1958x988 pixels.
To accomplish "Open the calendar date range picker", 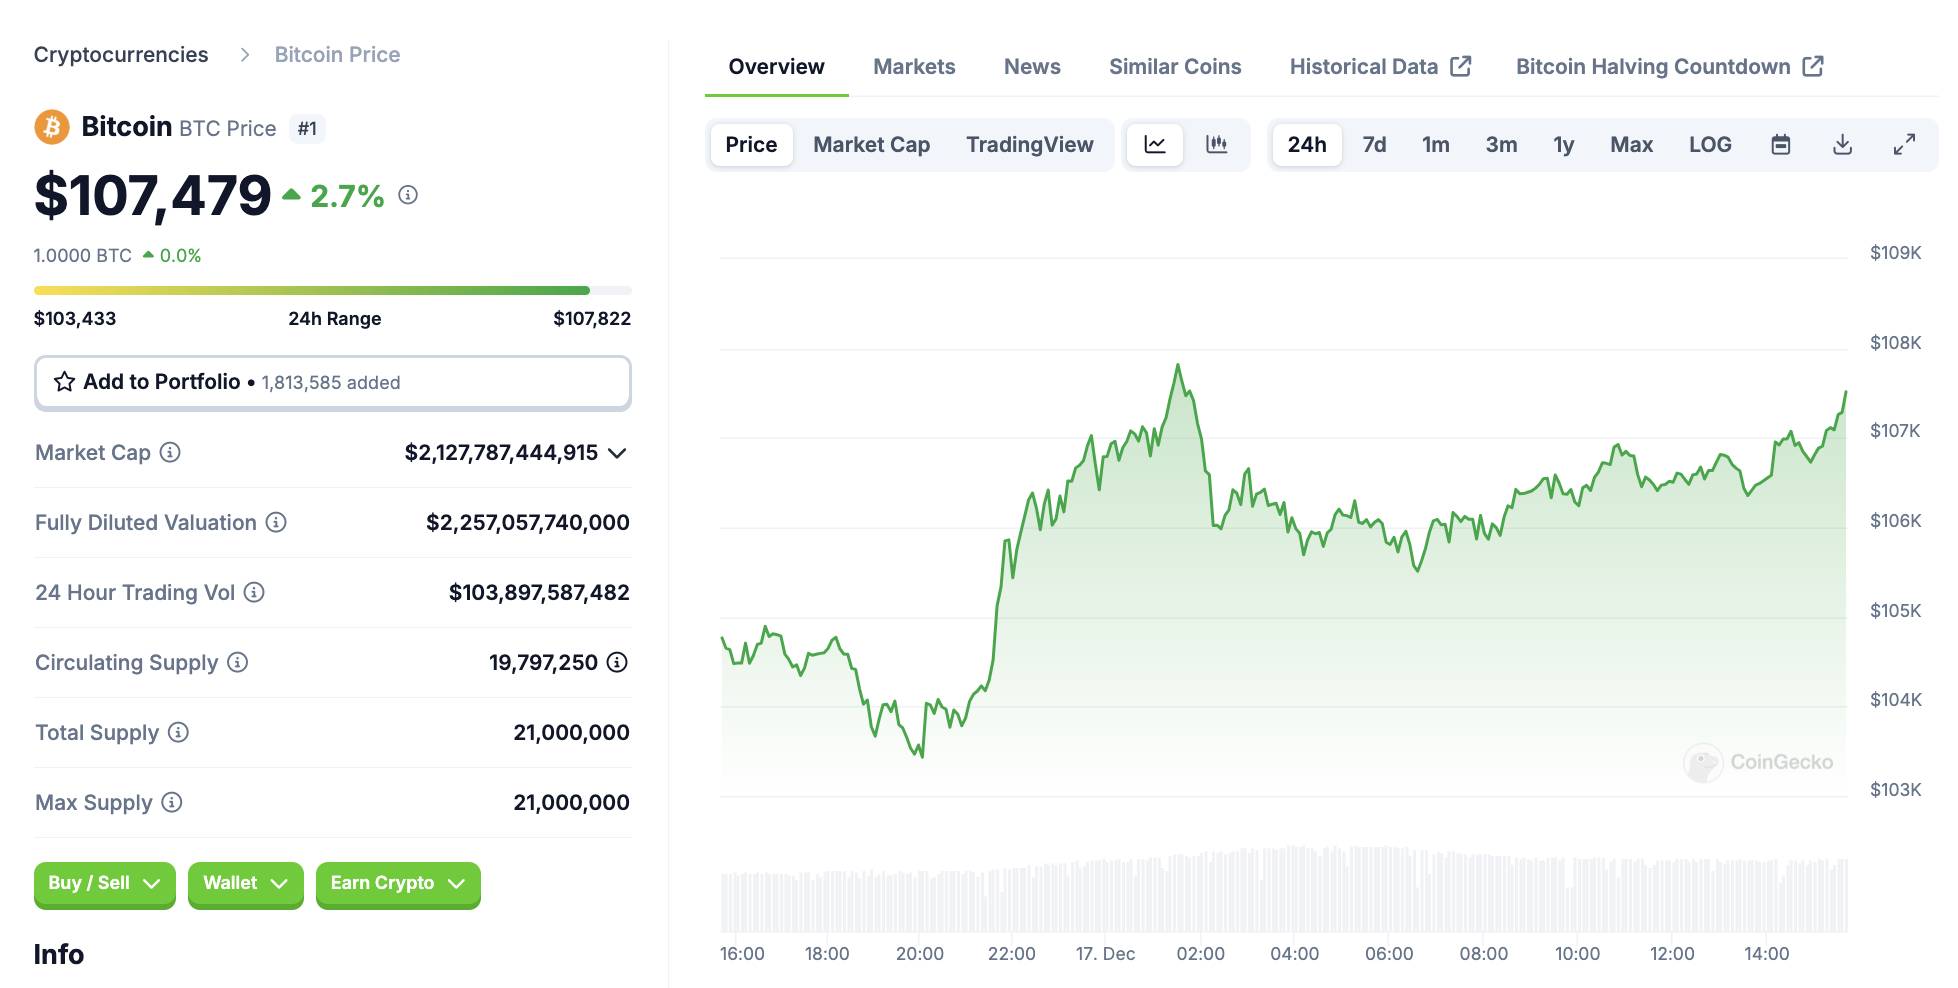I will click(x=1781, y=145).
